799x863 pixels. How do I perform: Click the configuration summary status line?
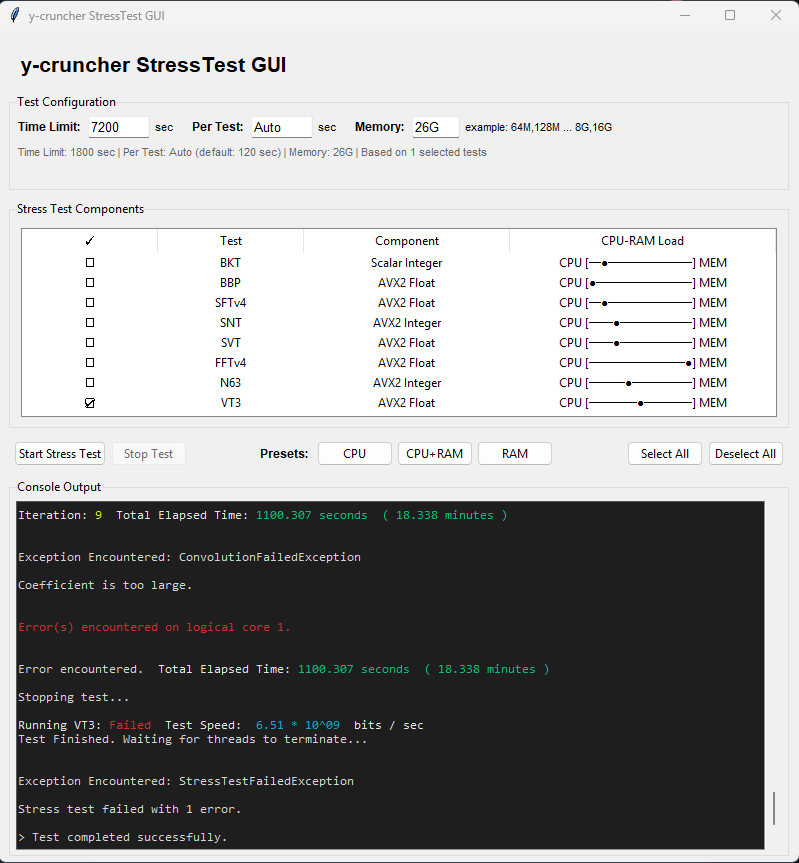(252, 152)
